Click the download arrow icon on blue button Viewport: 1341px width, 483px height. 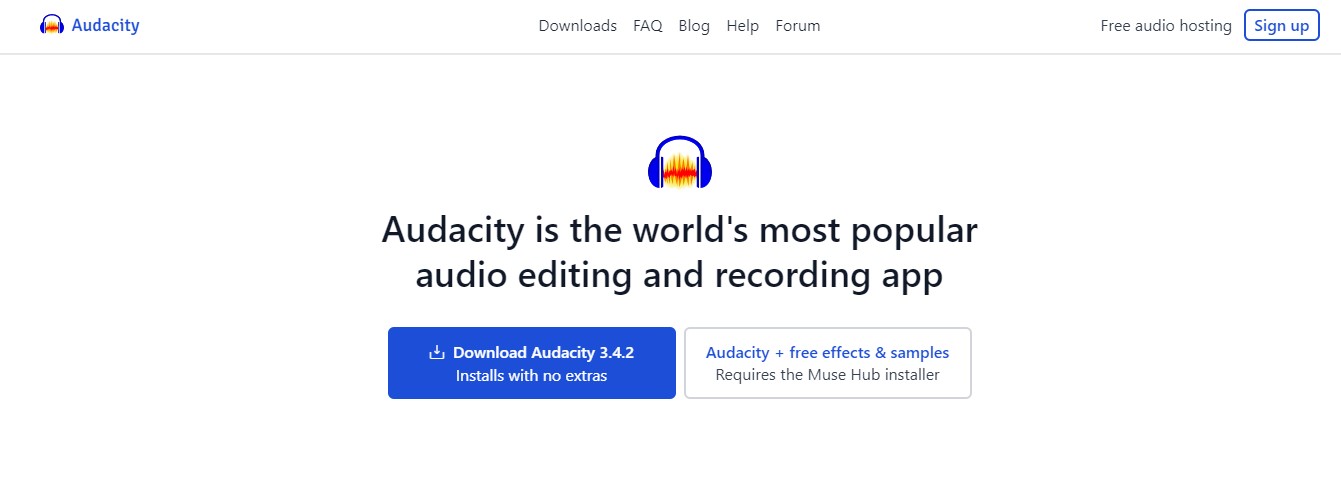(x=436, y=352)
